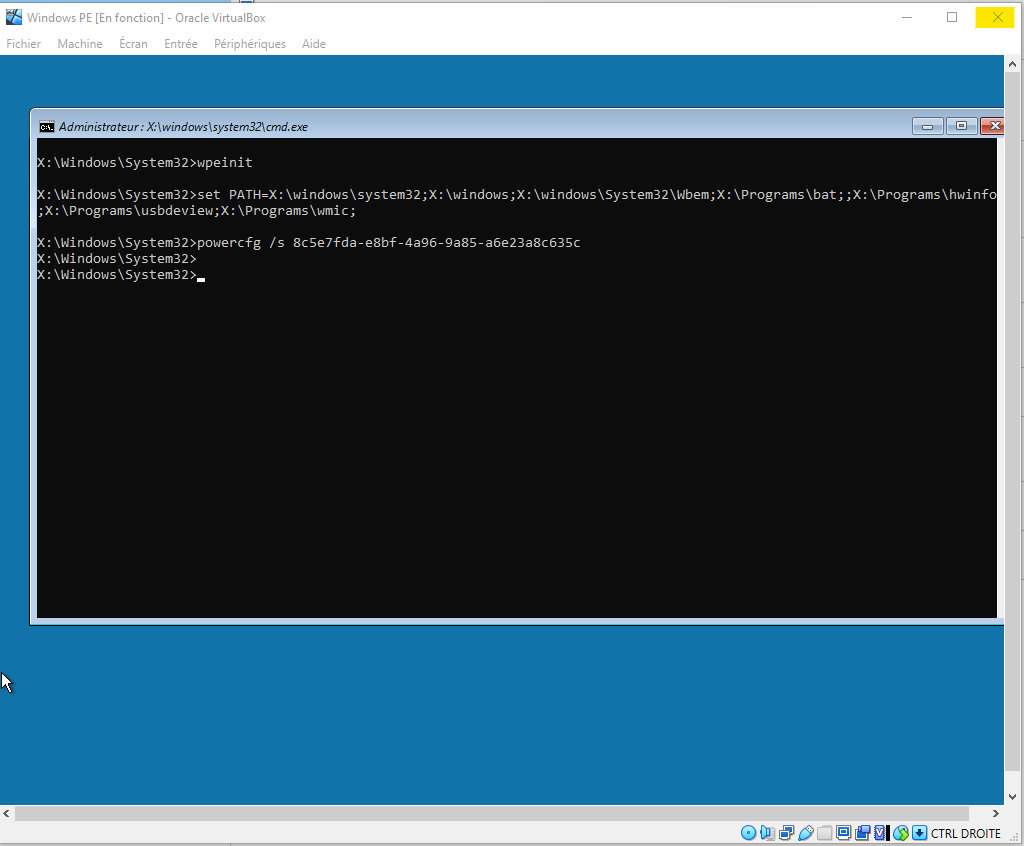Open the Machine menu
The image size is (1024, 846).
pos(80,44)
